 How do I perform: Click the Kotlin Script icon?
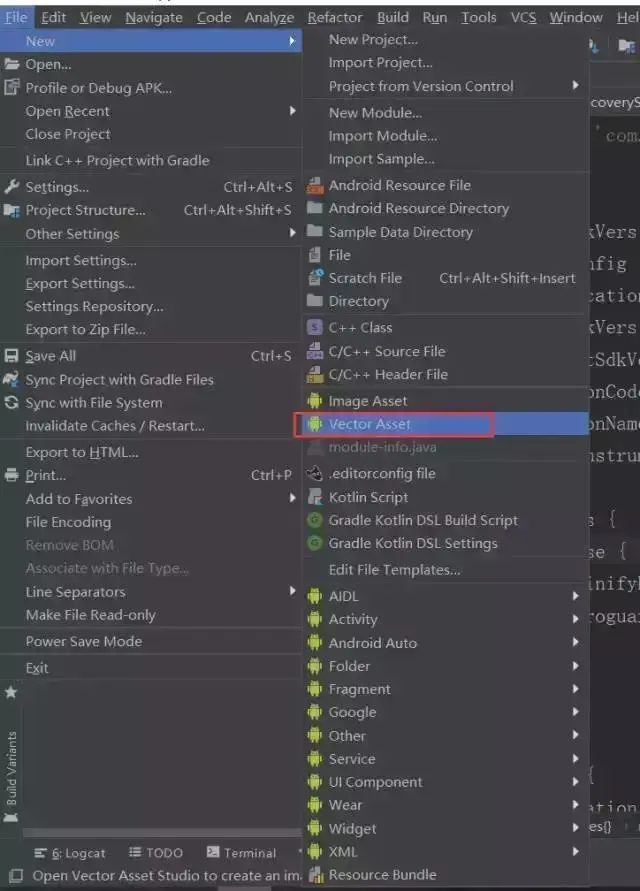pyautogui.click(x=316, y=497)
